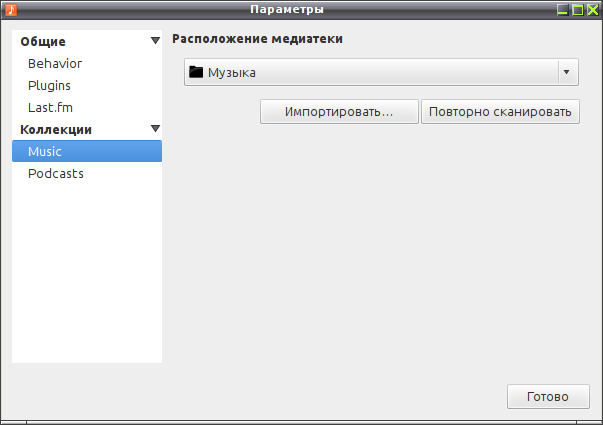This screenshot has width=603, height=425.
Task: Click the Готово button
Action: point(548,397)
